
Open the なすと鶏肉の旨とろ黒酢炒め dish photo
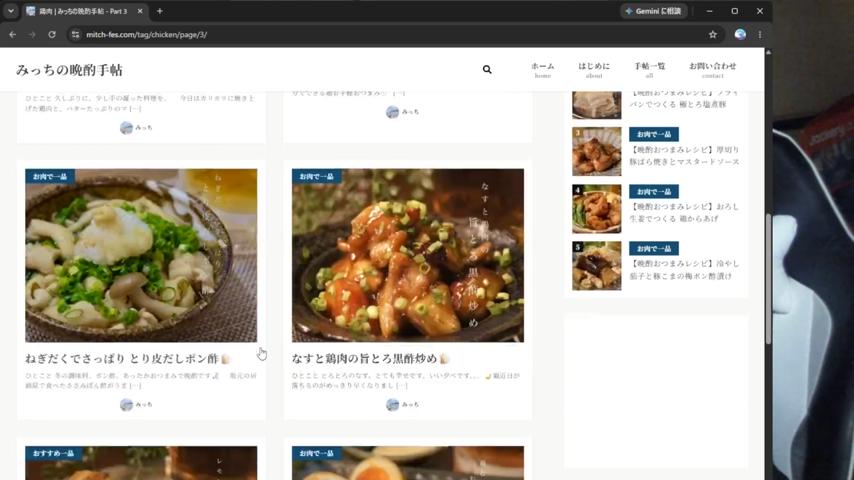click(408, 255)
